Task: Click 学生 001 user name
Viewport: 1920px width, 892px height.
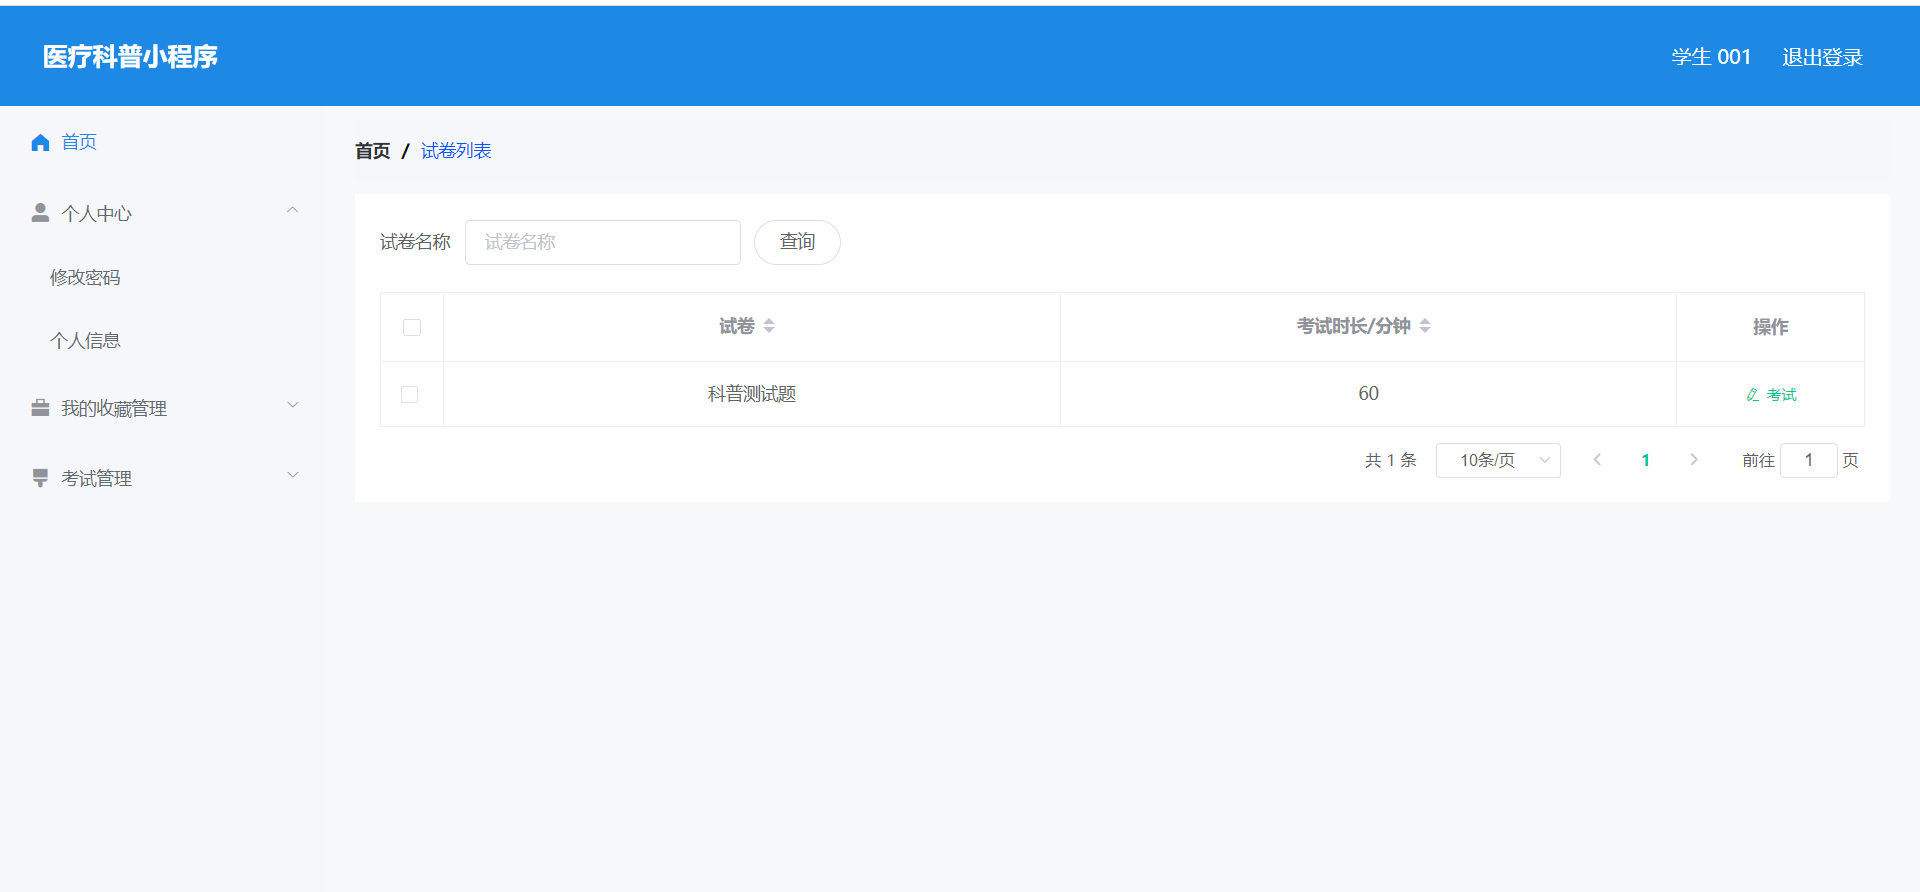Action: [x=1711, y=57]
